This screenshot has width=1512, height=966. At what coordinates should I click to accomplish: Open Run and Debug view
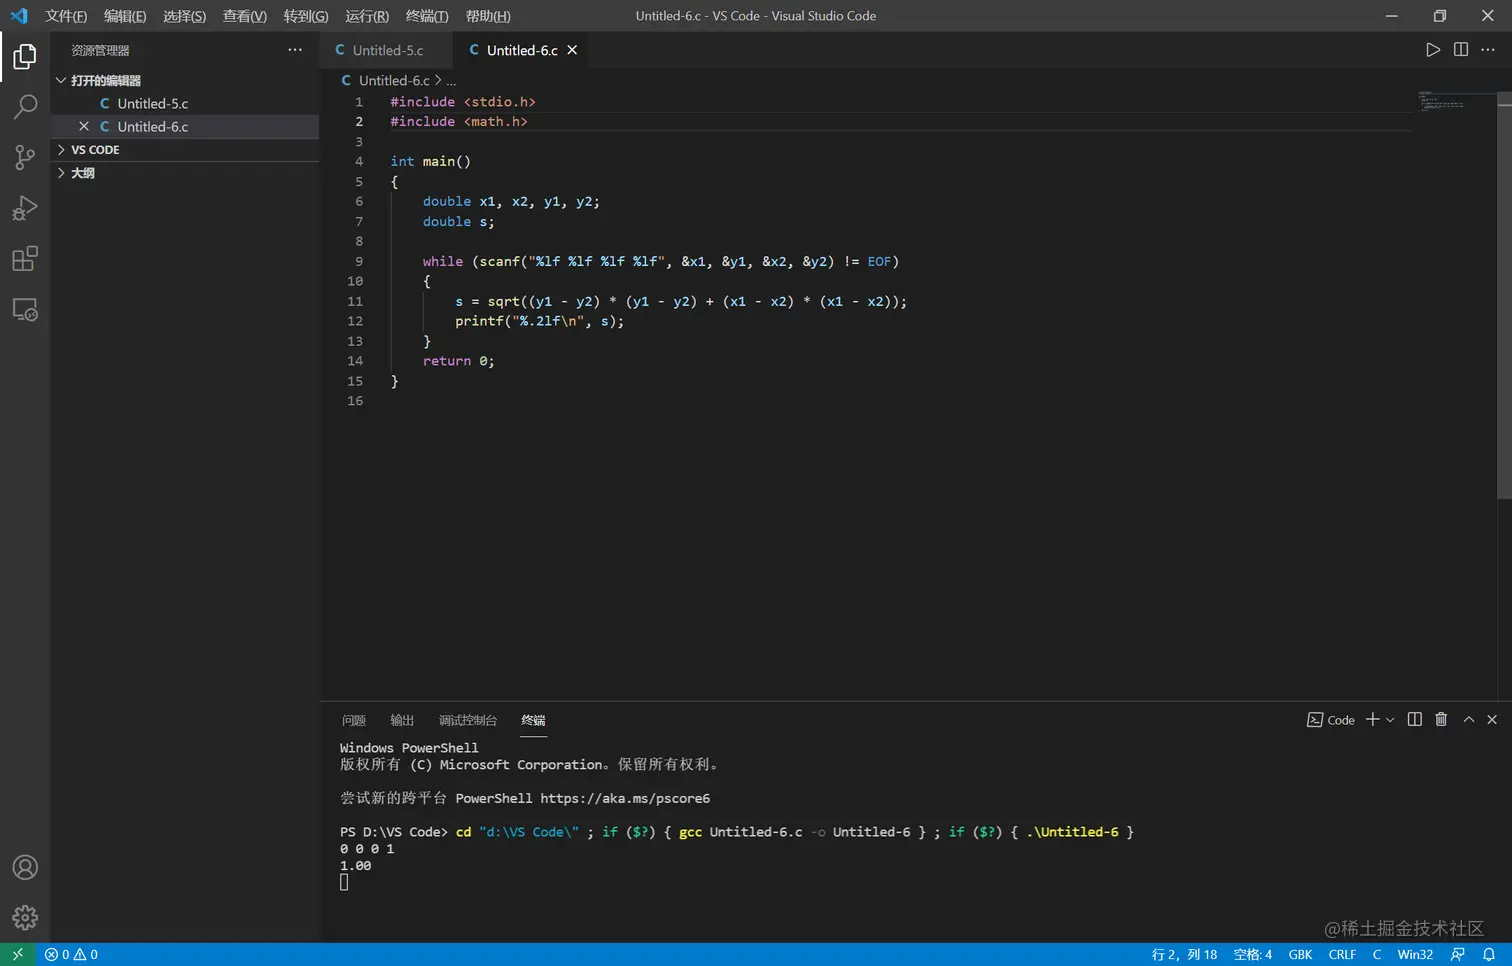[25, 208]
